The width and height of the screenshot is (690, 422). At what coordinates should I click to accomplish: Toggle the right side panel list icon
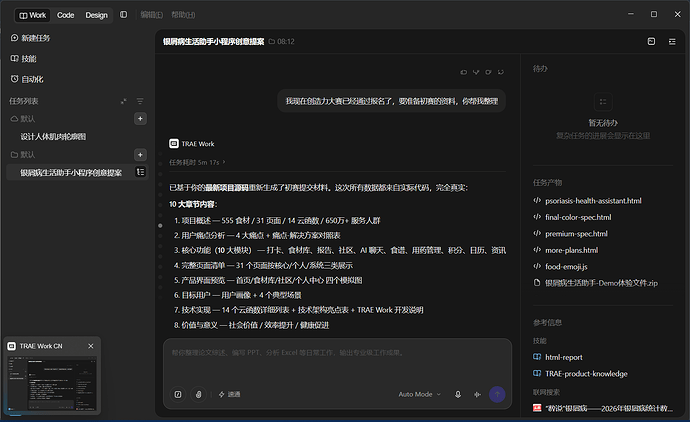(672, 41)
